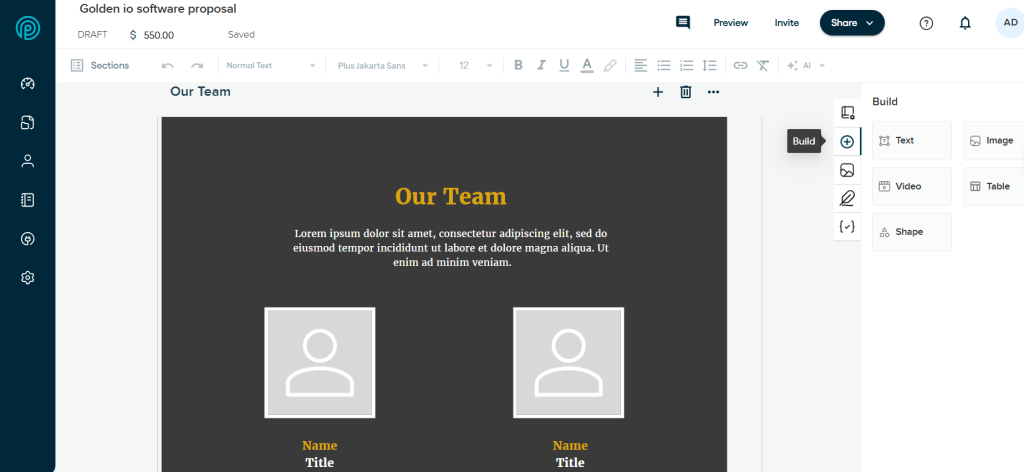Open the settings gear in sidebar
This screenshot has width=1024, height=472.
pos(27,277)
